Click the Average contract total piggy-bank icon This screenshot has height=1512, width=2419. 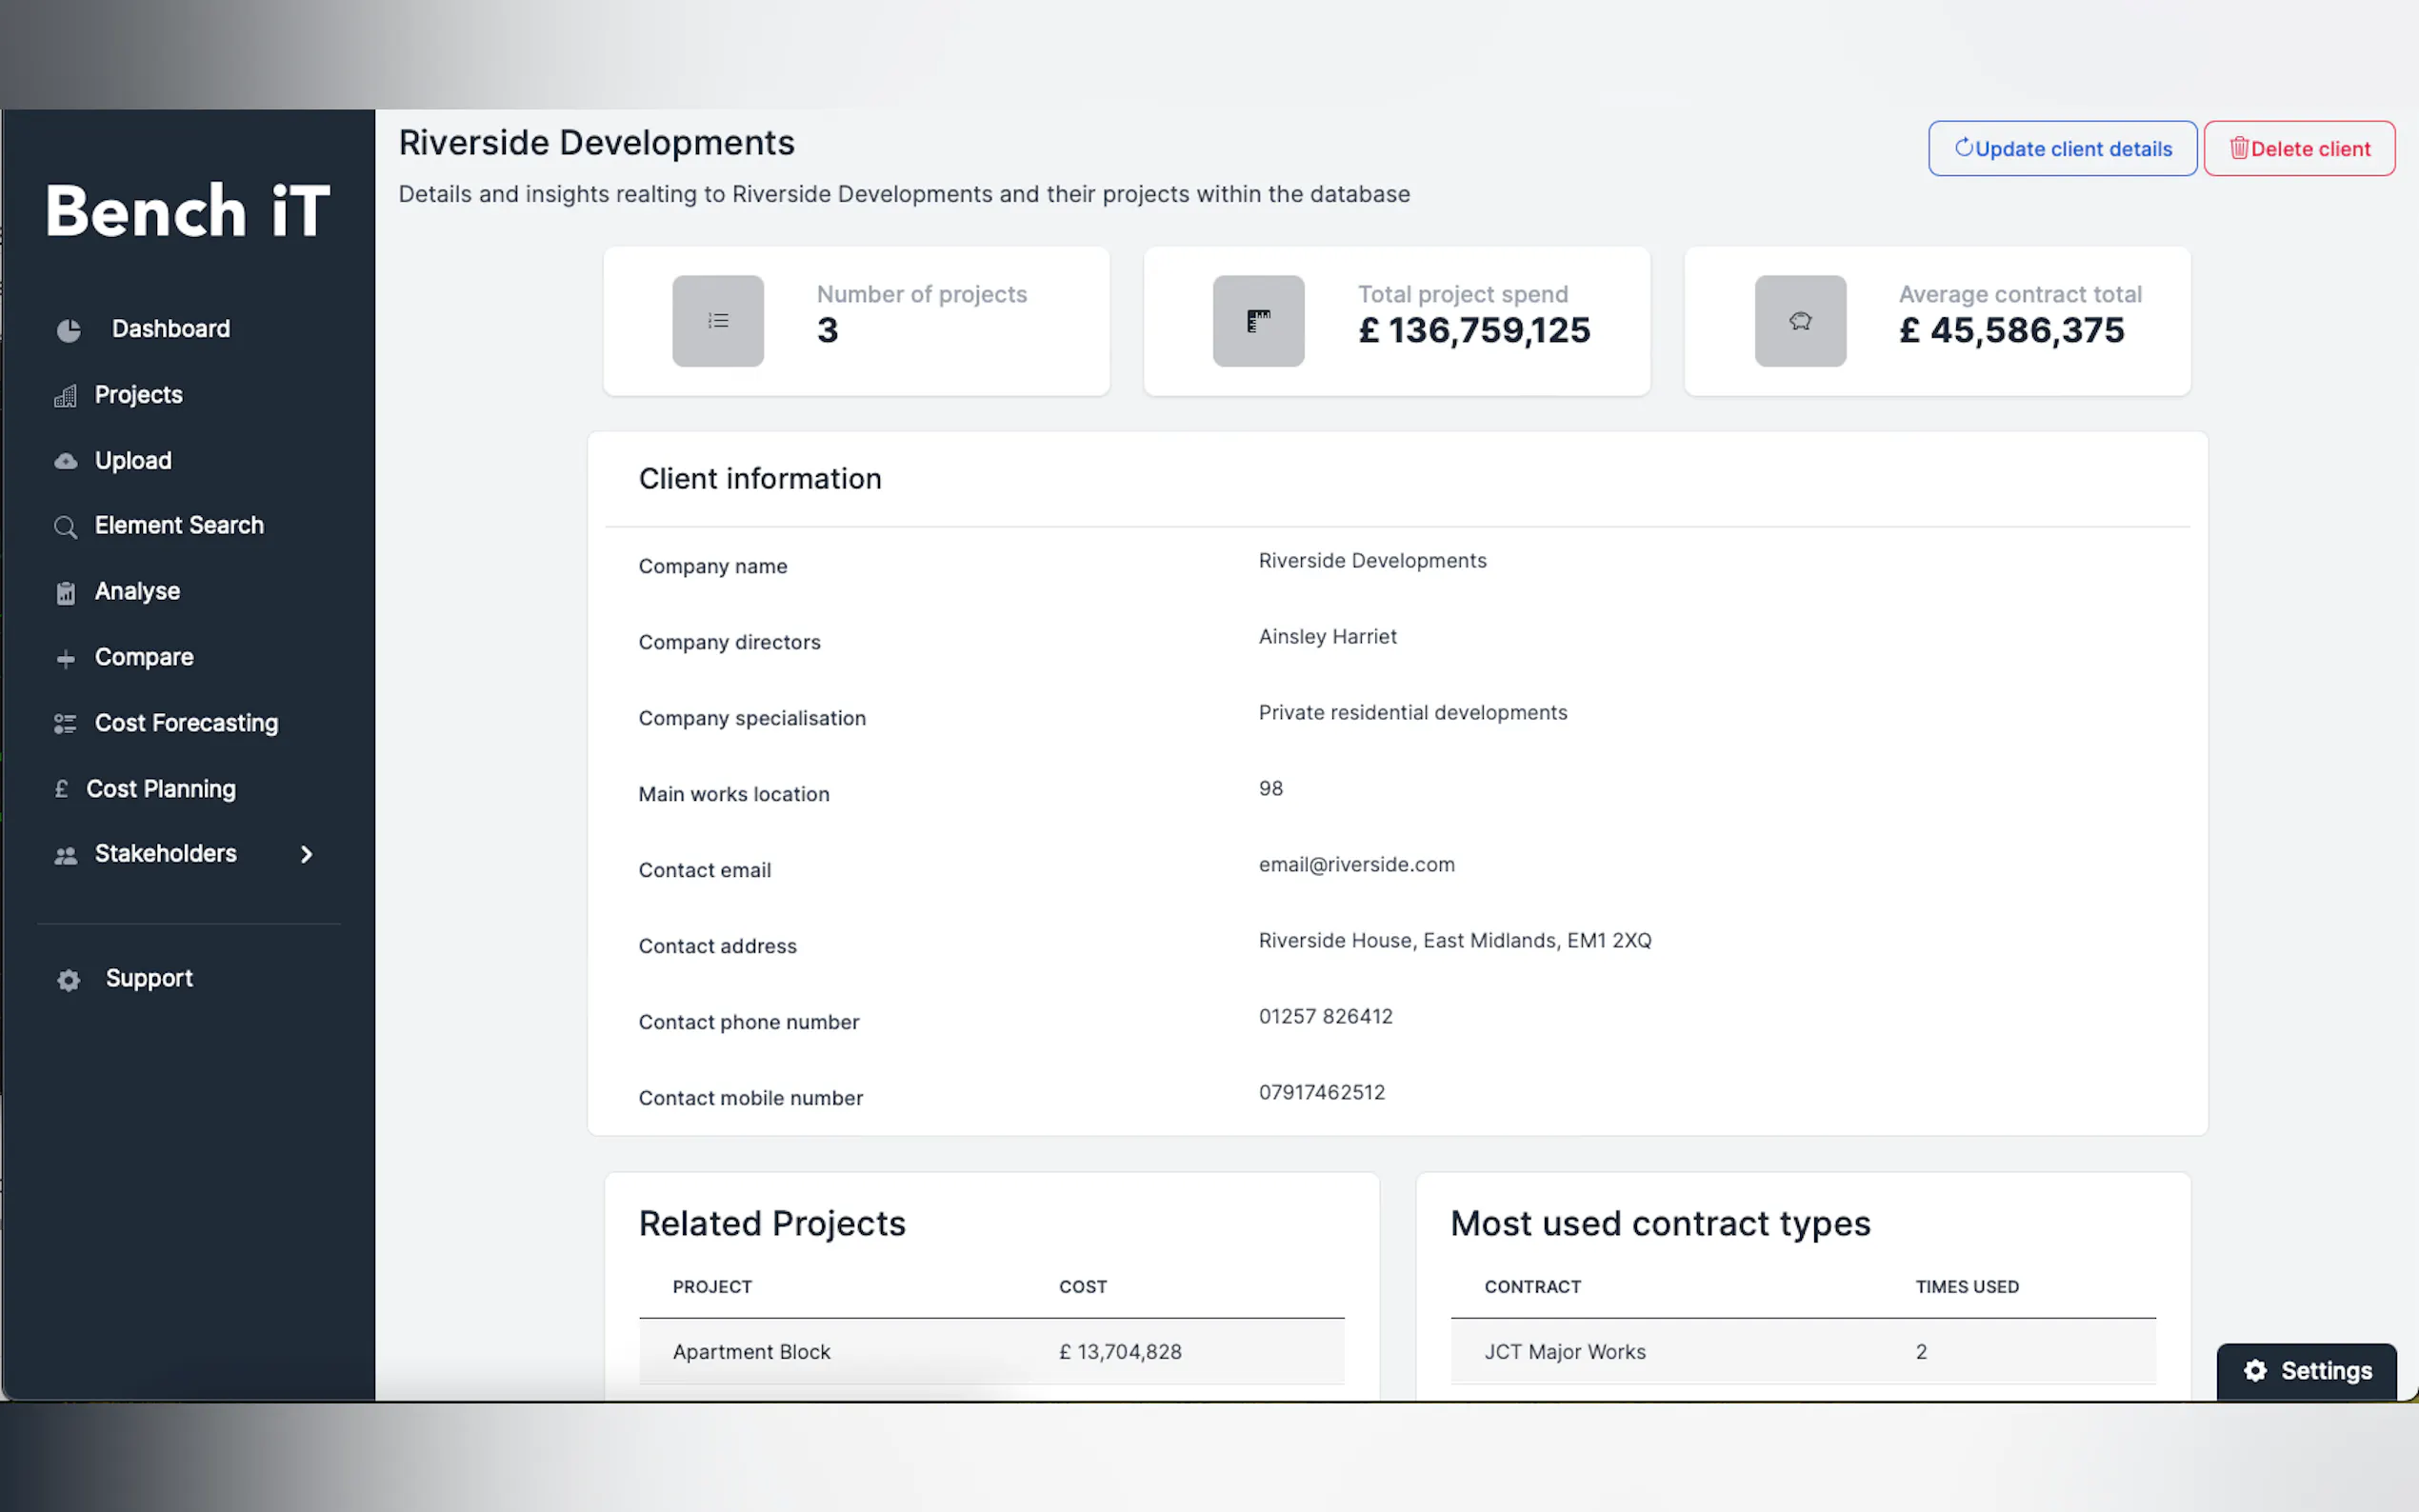(1799, 321)
